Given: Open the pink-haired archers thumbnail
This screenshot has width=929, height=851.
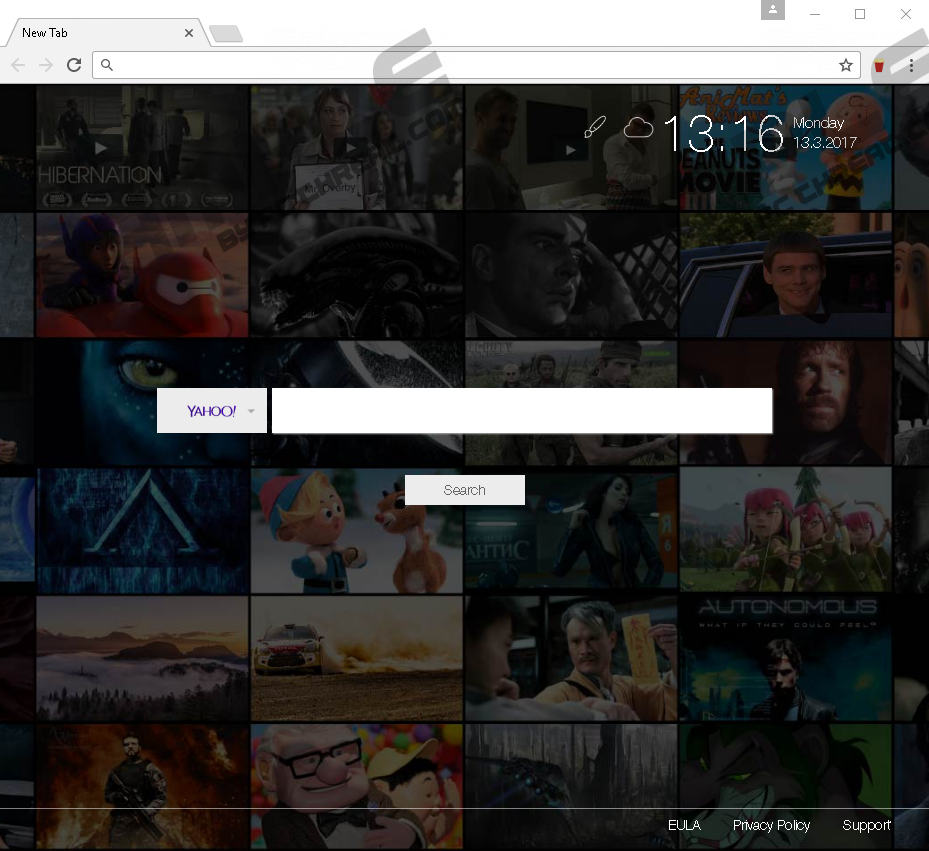Looking at the screenshot, I should pos(786,529).
